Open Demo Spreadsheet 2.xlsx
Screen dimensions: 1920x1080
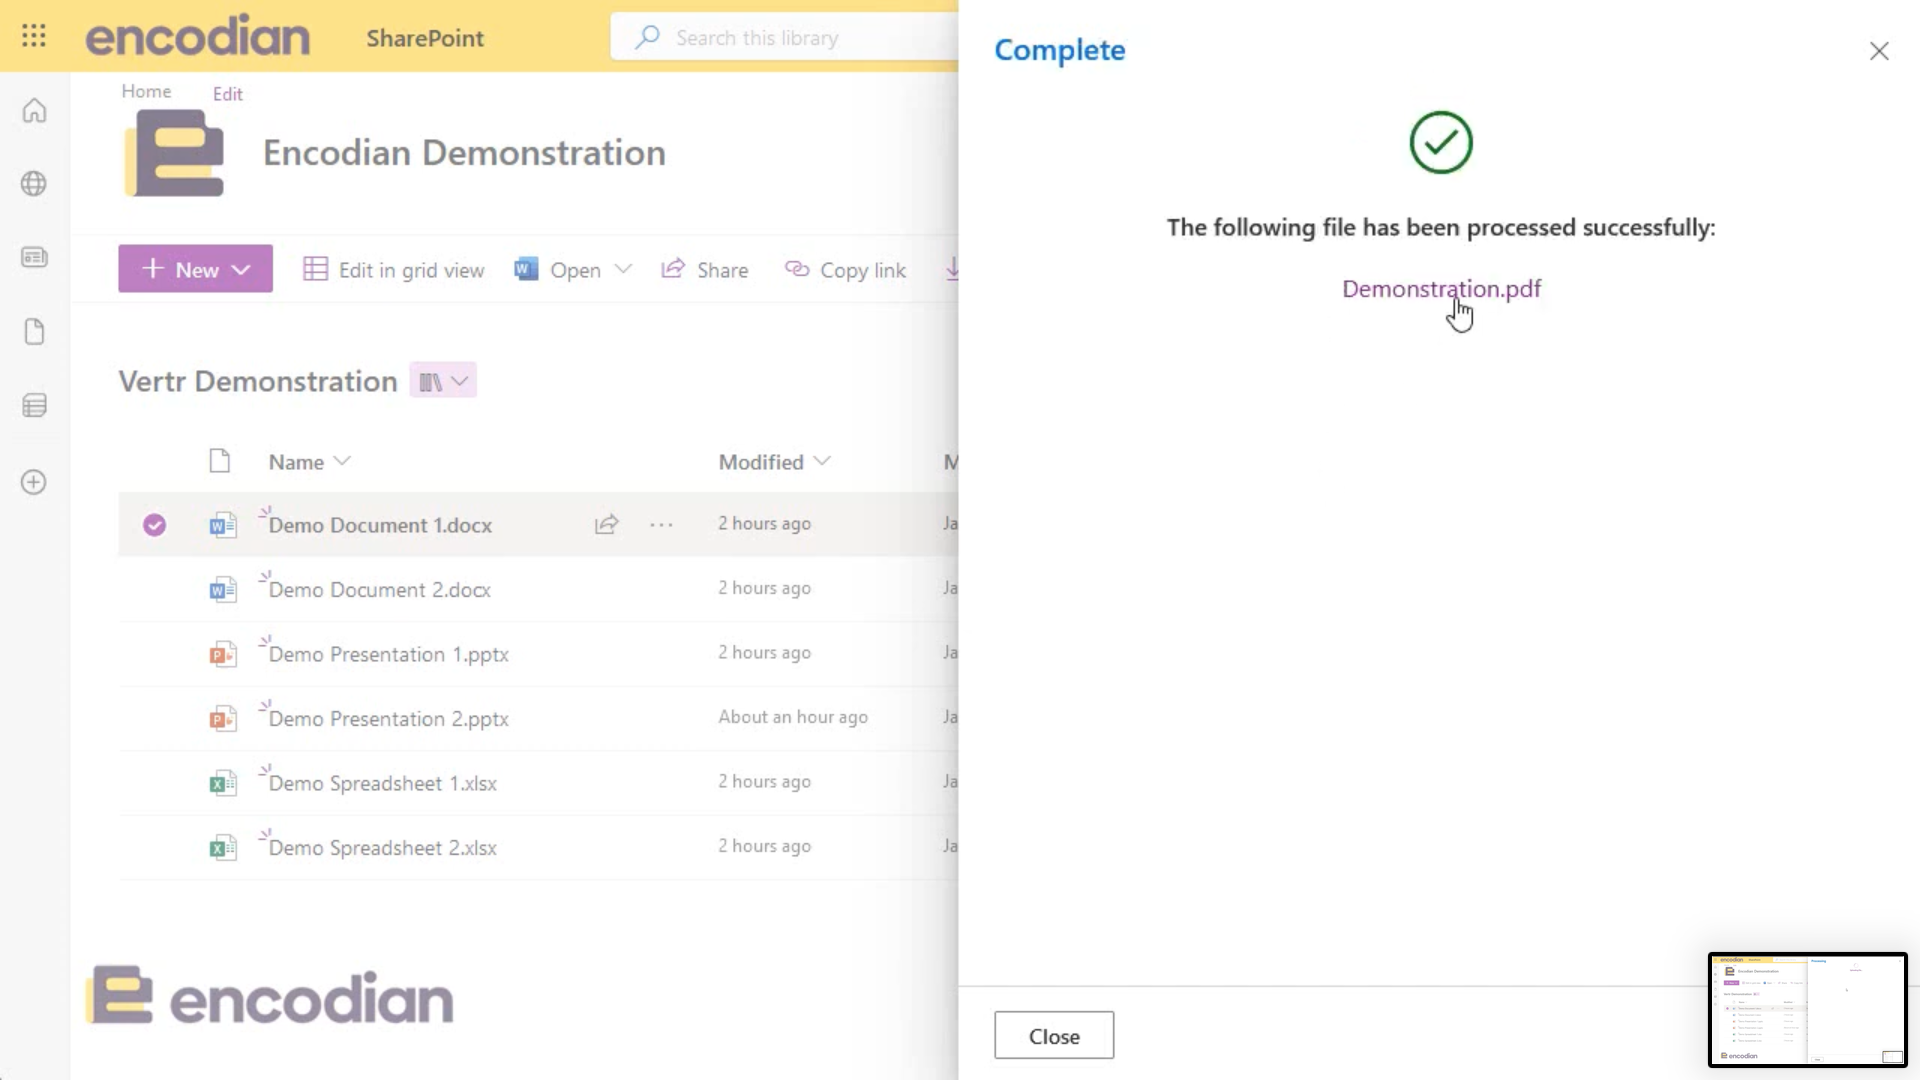[x=382, y=848]
